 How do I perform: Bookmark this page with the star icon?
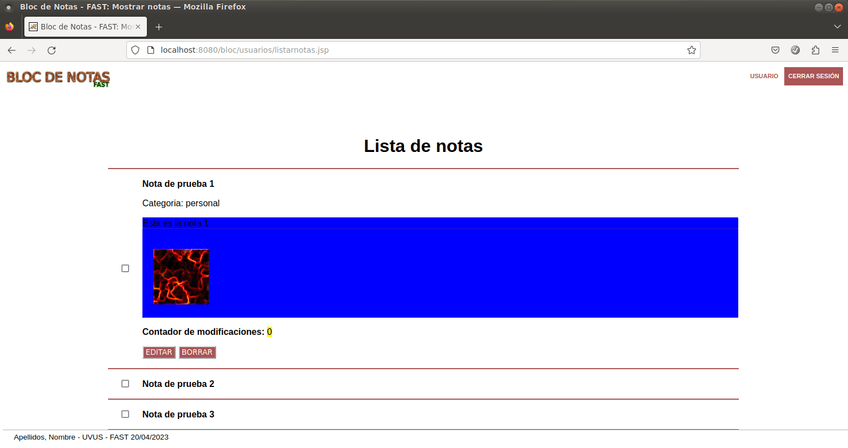point(691,50)
